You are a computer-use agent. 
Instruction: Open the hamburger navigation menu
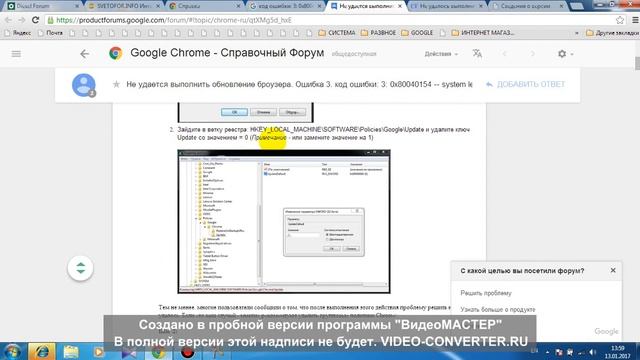click(16, 54)
